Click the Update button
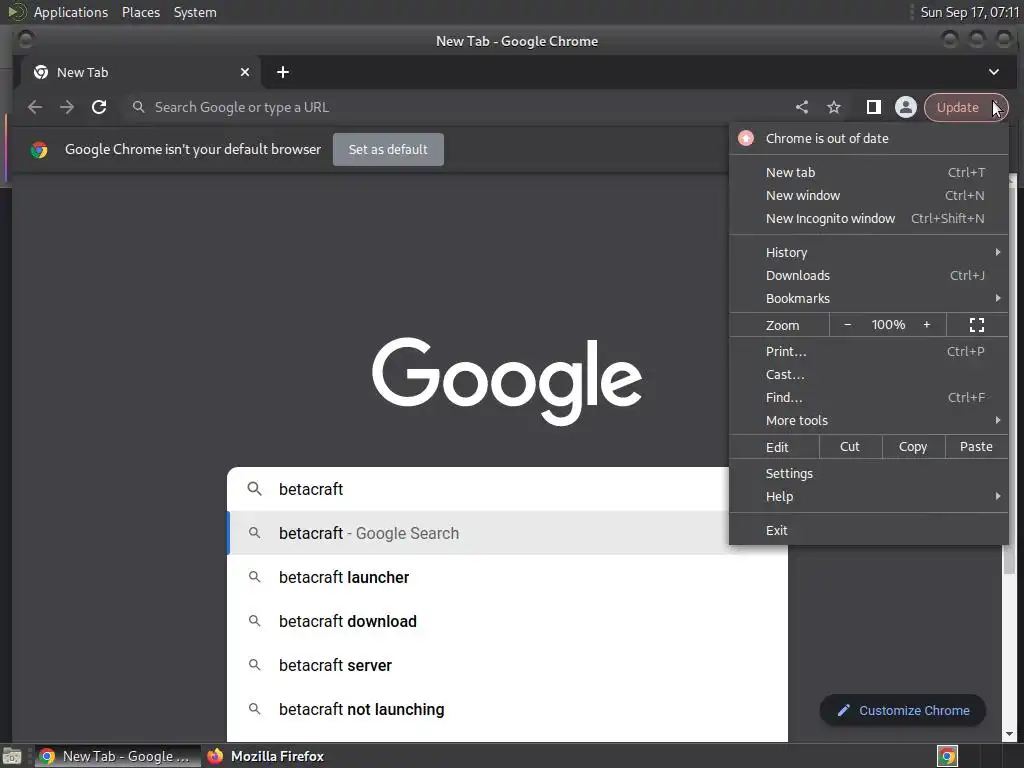The width and height of the screenshot is (1024, 768). coord(966,107)
